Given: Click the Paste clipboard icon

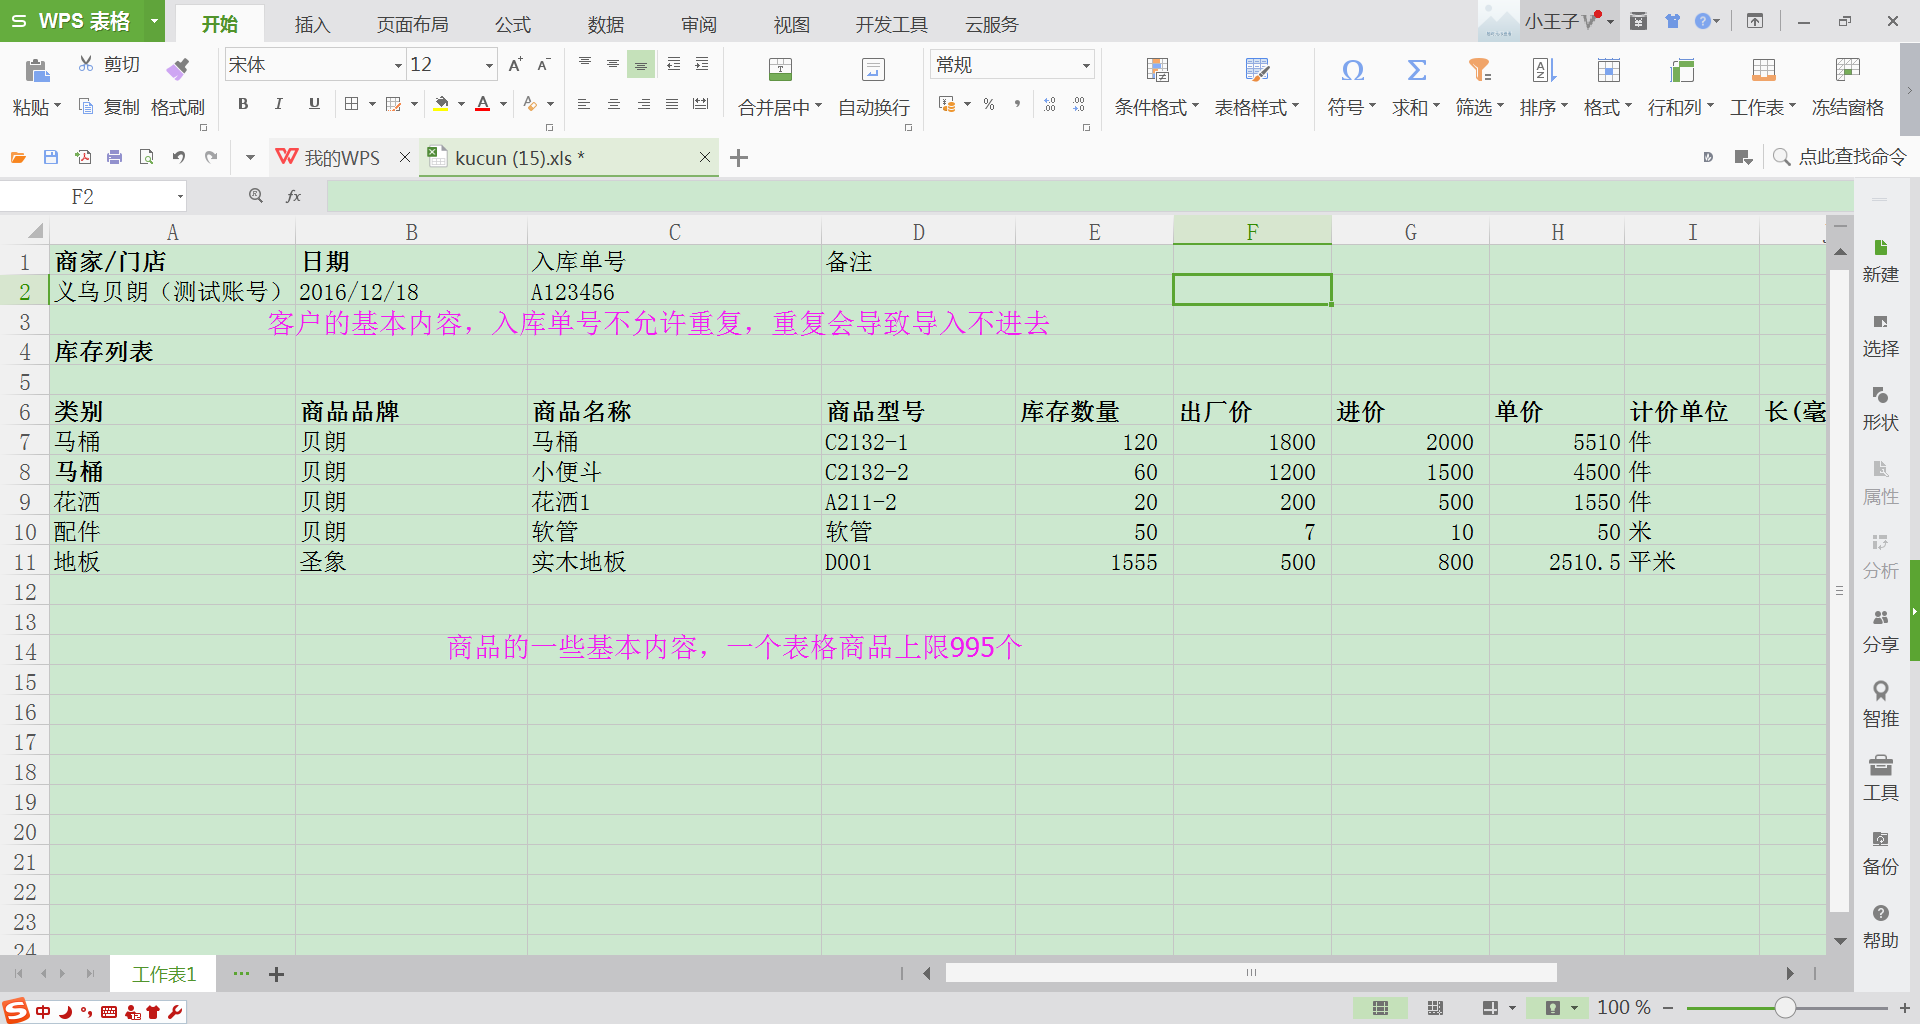Looking at the screenshot, I should point(37,70).
